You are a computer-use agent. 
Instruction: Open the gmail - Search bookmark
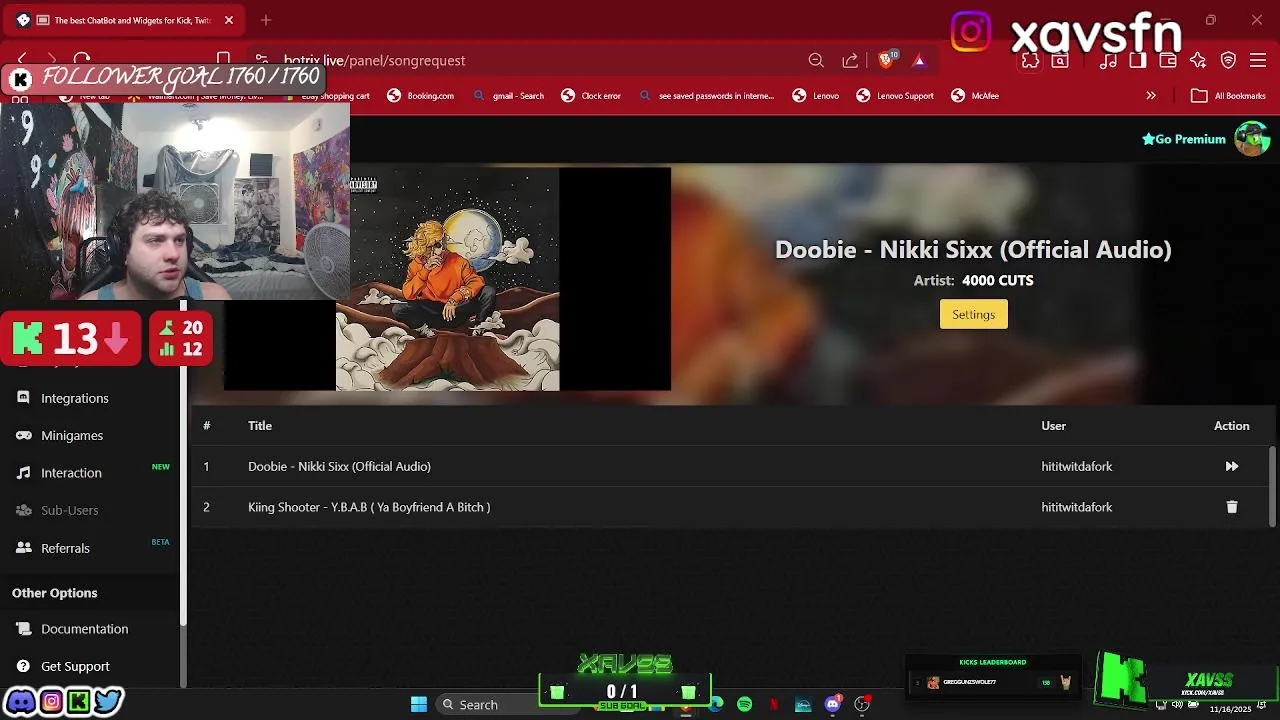(x=509, y=96)
